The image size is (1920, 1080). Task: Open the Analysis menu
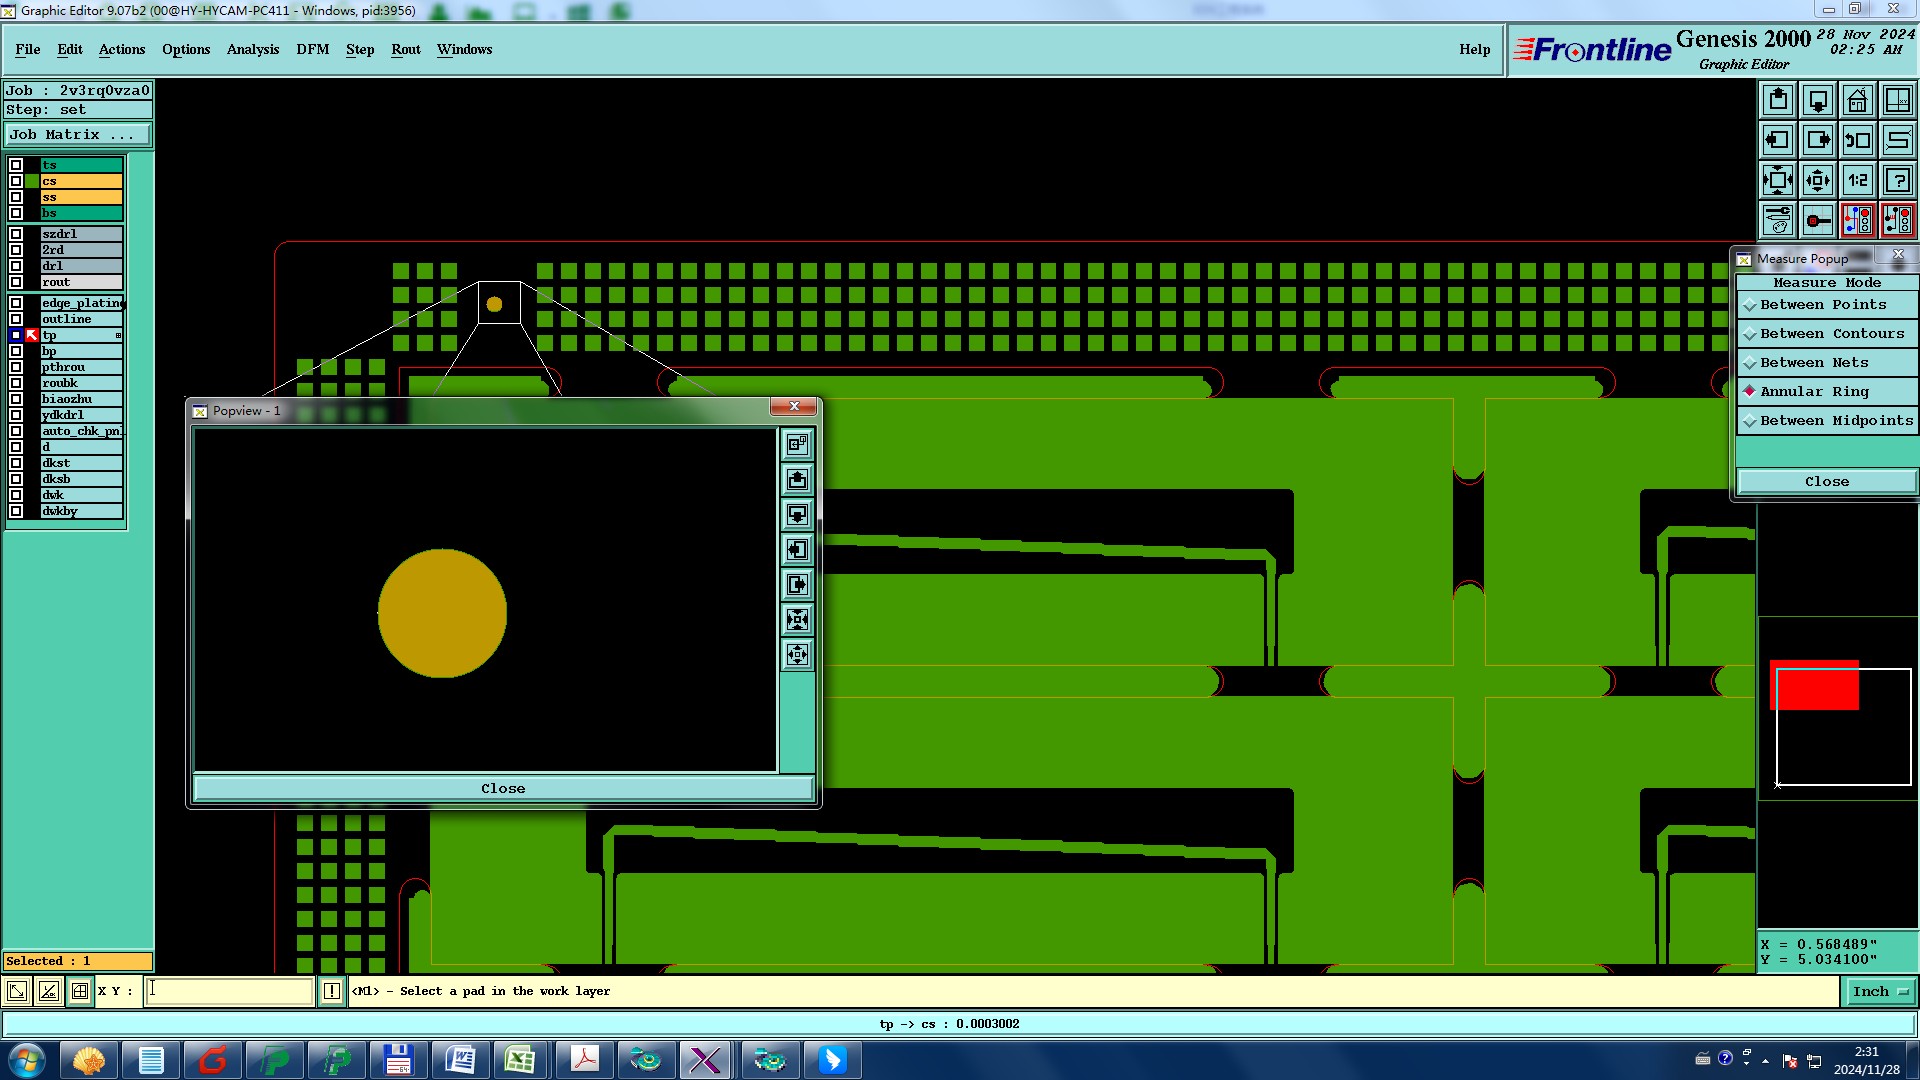point(252,49)
